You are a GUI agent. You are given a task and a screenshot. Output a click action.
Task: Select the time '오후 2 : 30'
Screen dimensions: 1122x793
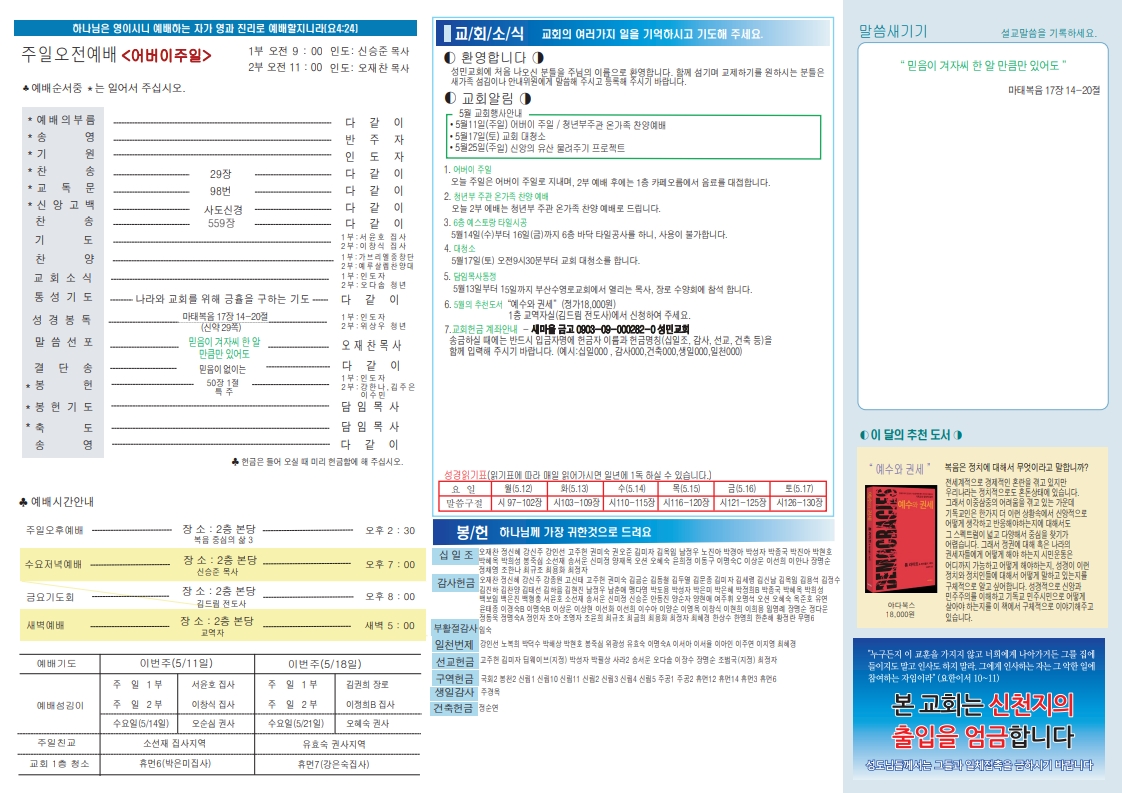click(x=390, y=531)
